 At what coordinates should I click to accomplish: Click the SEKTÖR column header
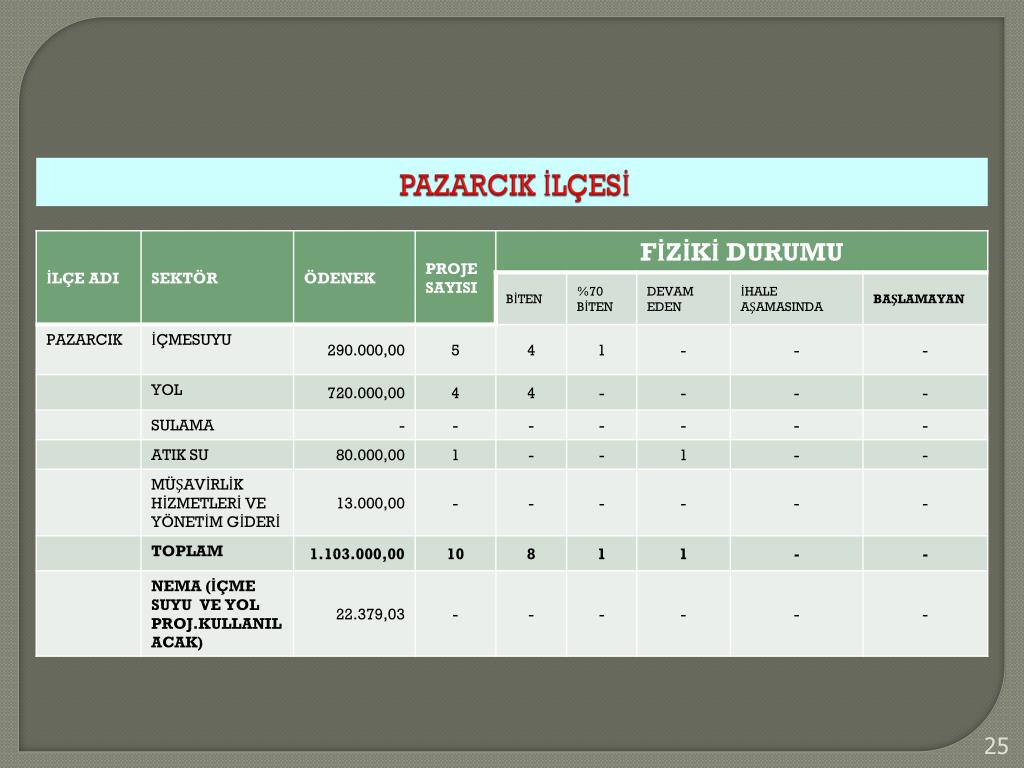coord(217,278)
